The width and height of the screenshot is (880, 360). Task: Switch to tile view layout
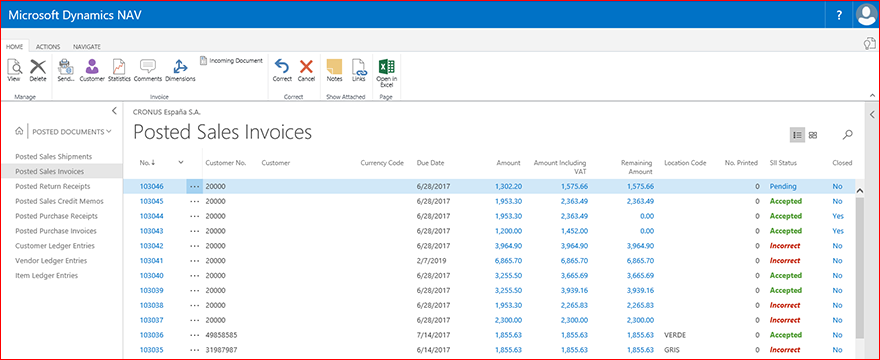pyautogui.click(x=813, y=135)
